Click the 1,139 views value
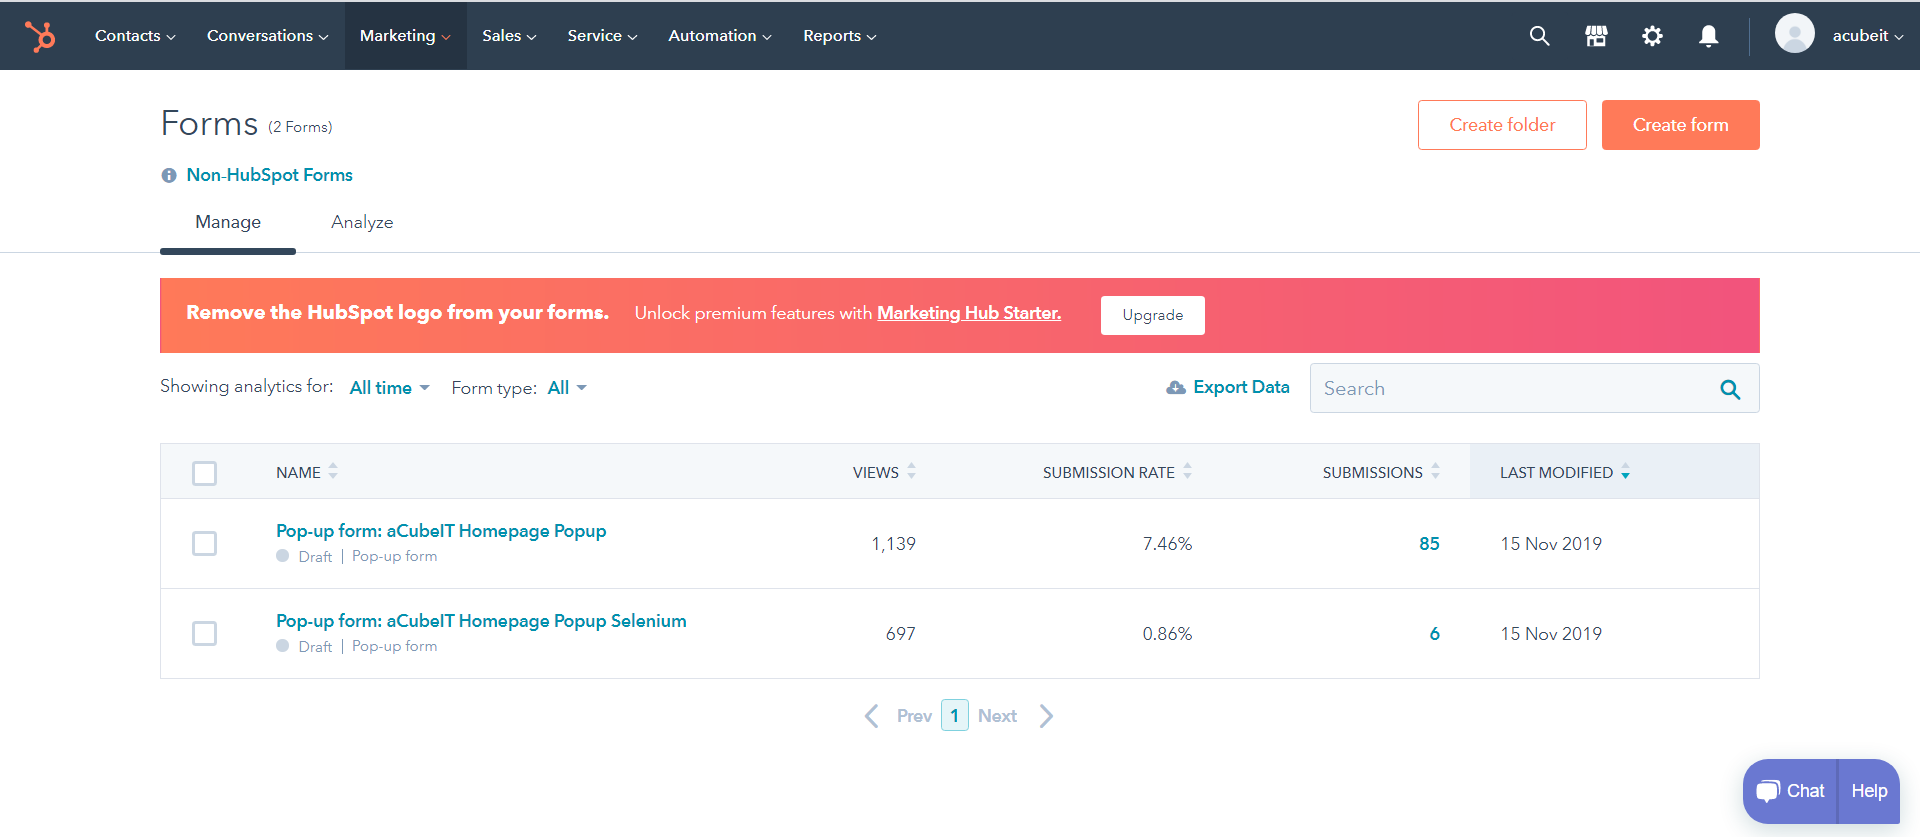This screenshot has width=1920, height=837. [x=893, y=544]
